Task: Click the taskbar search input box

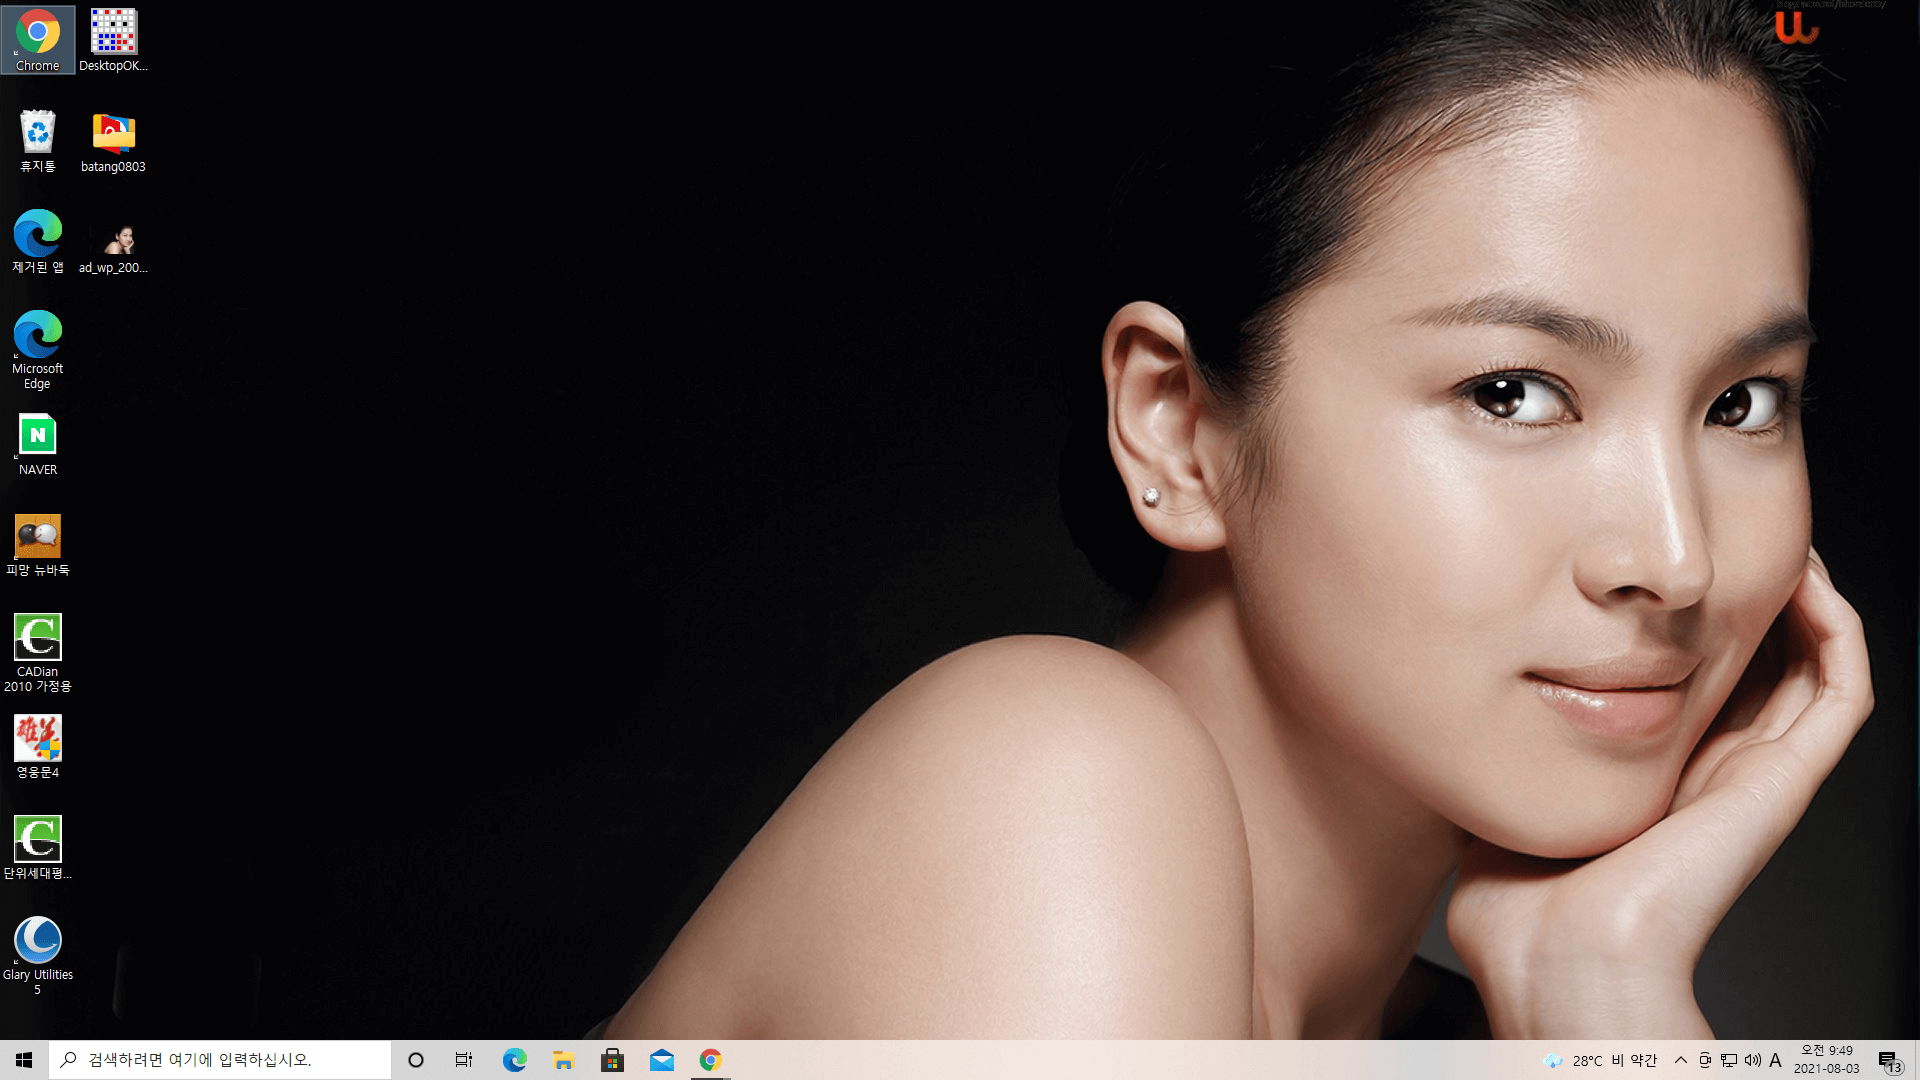Action: coord(220,1060)
